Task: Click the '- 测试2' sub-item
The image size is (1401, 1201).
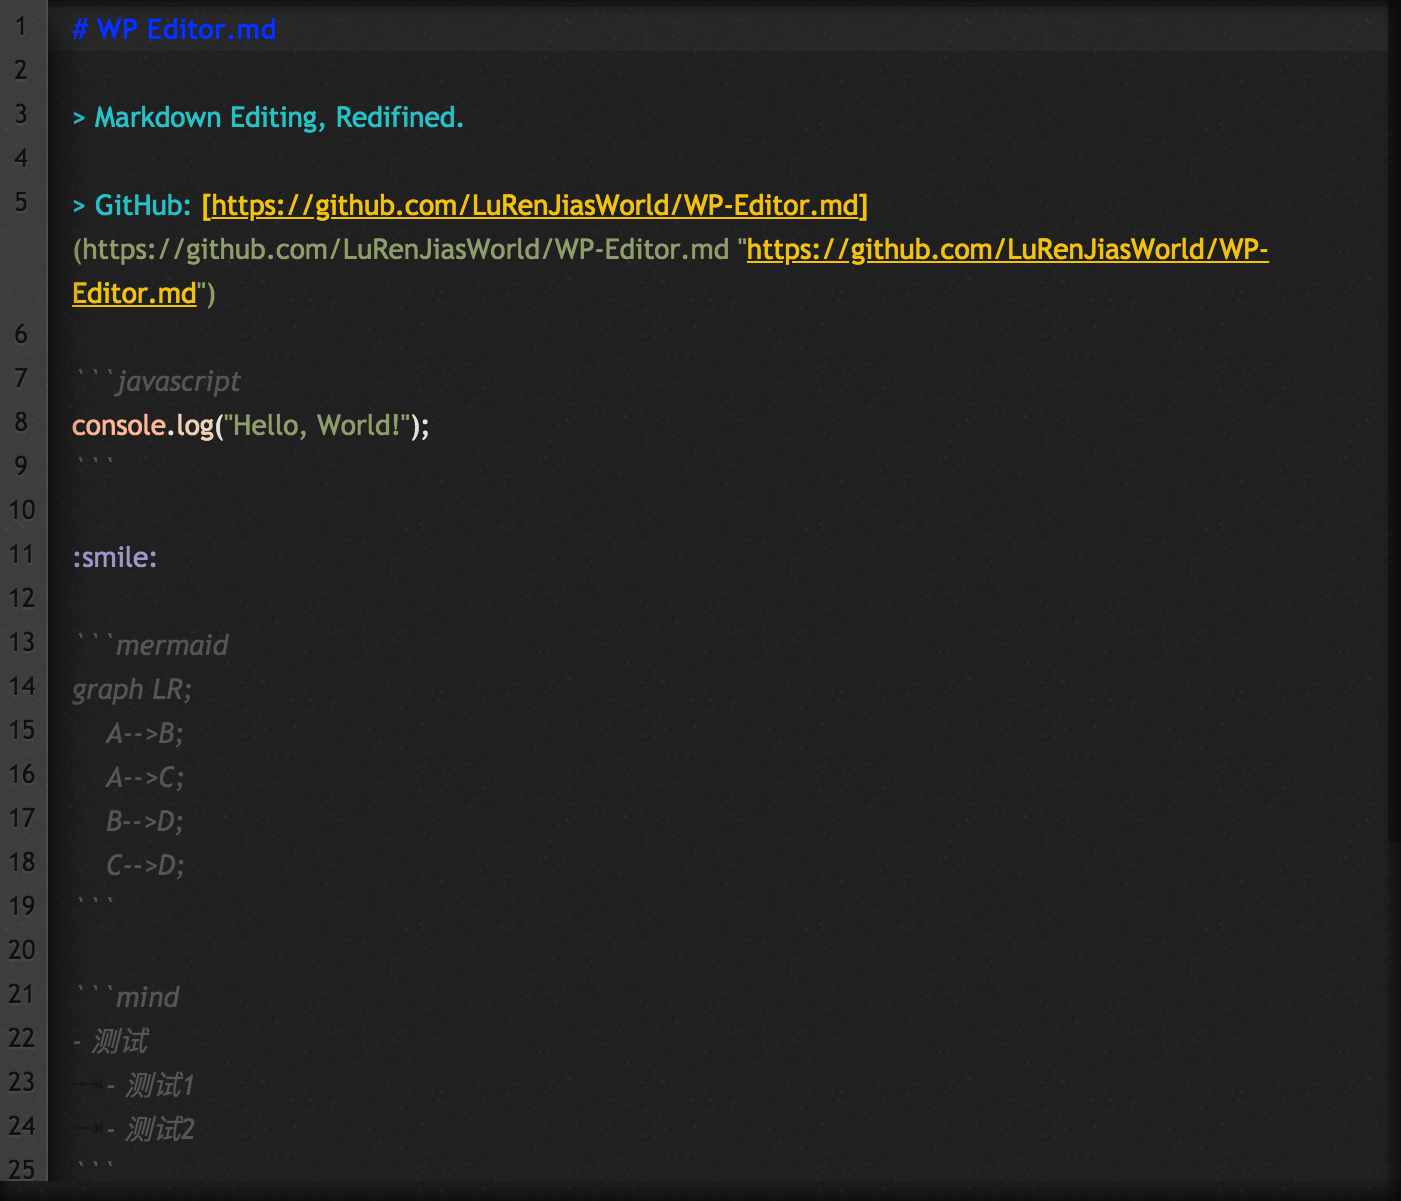Action: tap(151, 1129)
